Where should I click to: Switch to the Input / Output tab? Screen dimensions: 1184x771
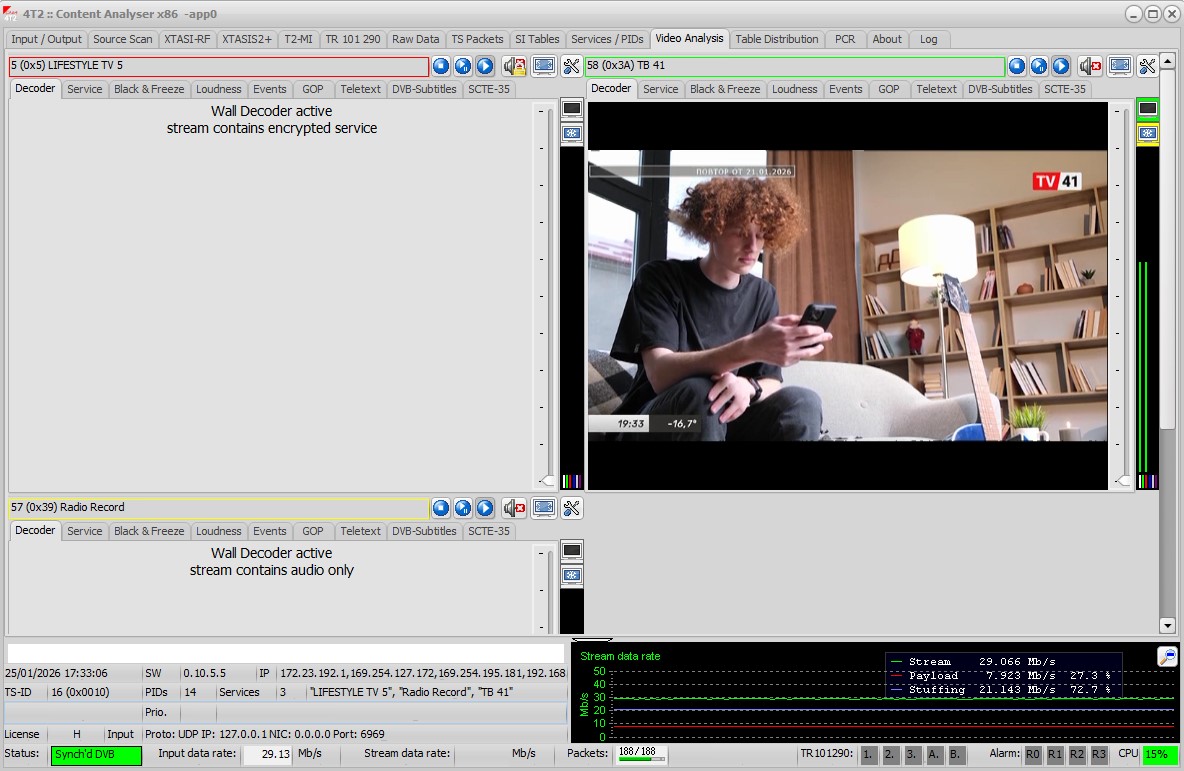[46, 39]
